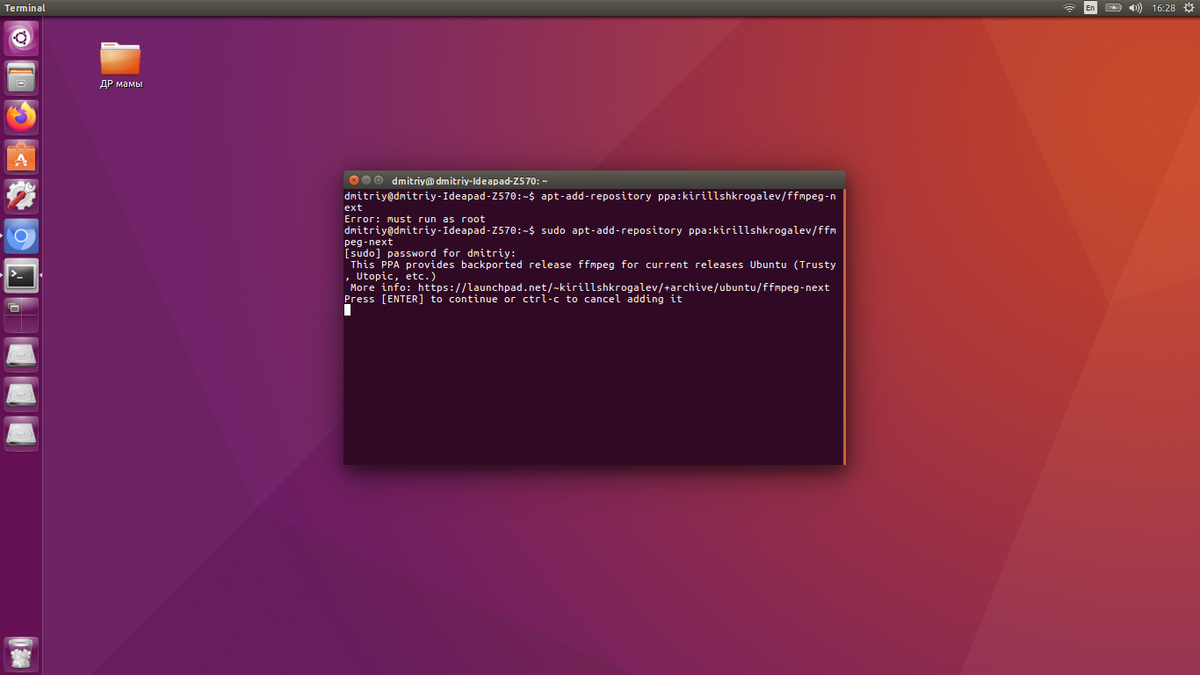This screenshot has height=675, width=1200.
Task: Launch Terminal from the launcher
Action: tap(20, 274)
